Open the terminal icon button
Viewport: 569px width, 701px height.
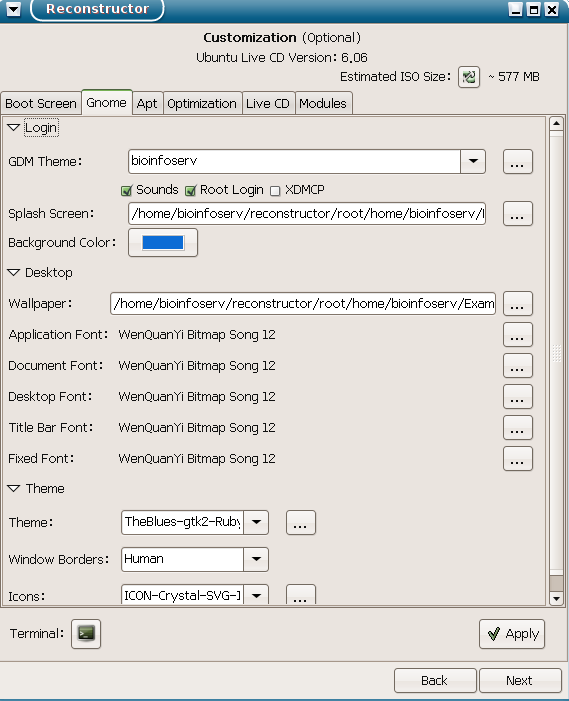tap(86, 633)
